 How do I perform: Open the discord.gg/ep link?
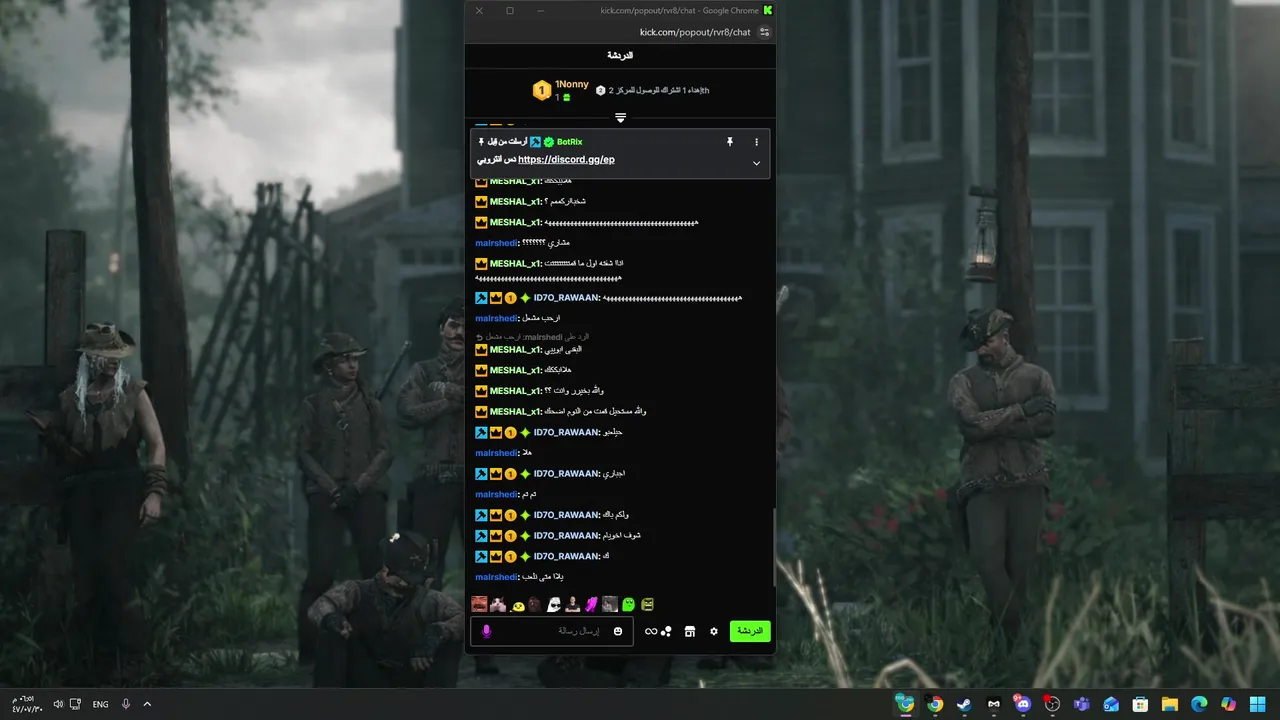click(x=566, y=159)
